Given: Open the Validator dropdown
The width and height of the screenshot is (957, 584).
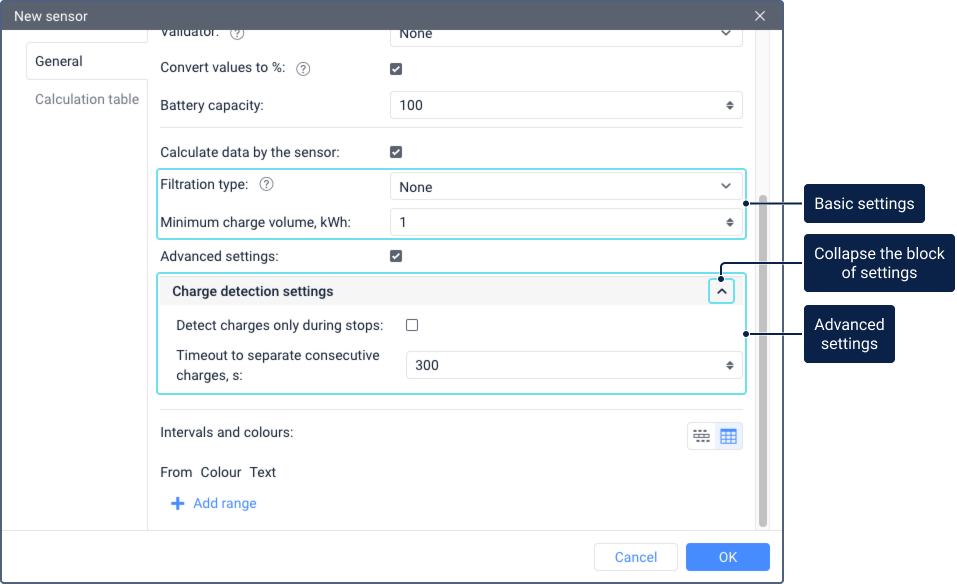Looking at the screenshot, I should point(565,35).
